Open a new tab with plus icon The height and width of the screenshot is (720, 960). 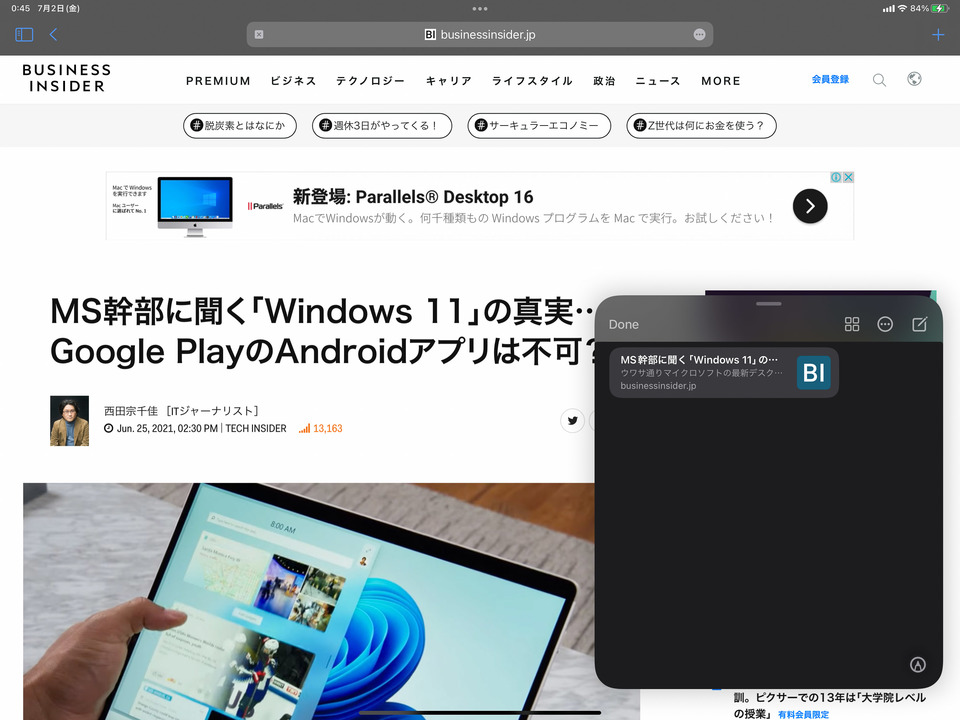[937, 34]
